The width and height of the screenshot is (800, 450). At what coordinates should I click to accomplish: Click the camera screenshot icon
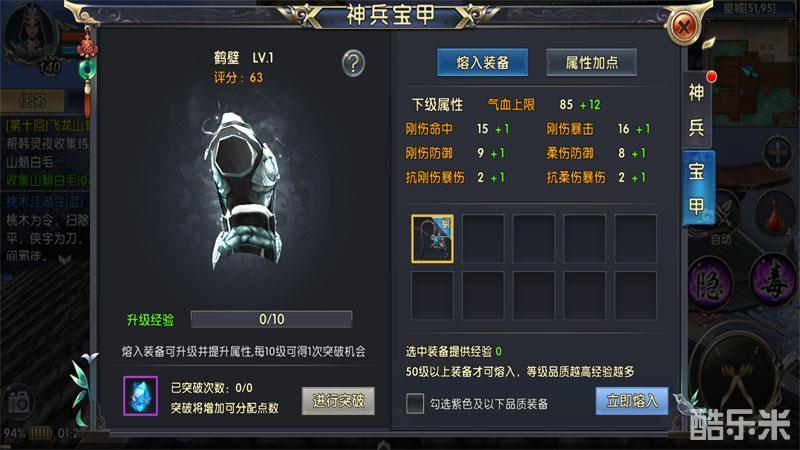[x=19, y=402]
